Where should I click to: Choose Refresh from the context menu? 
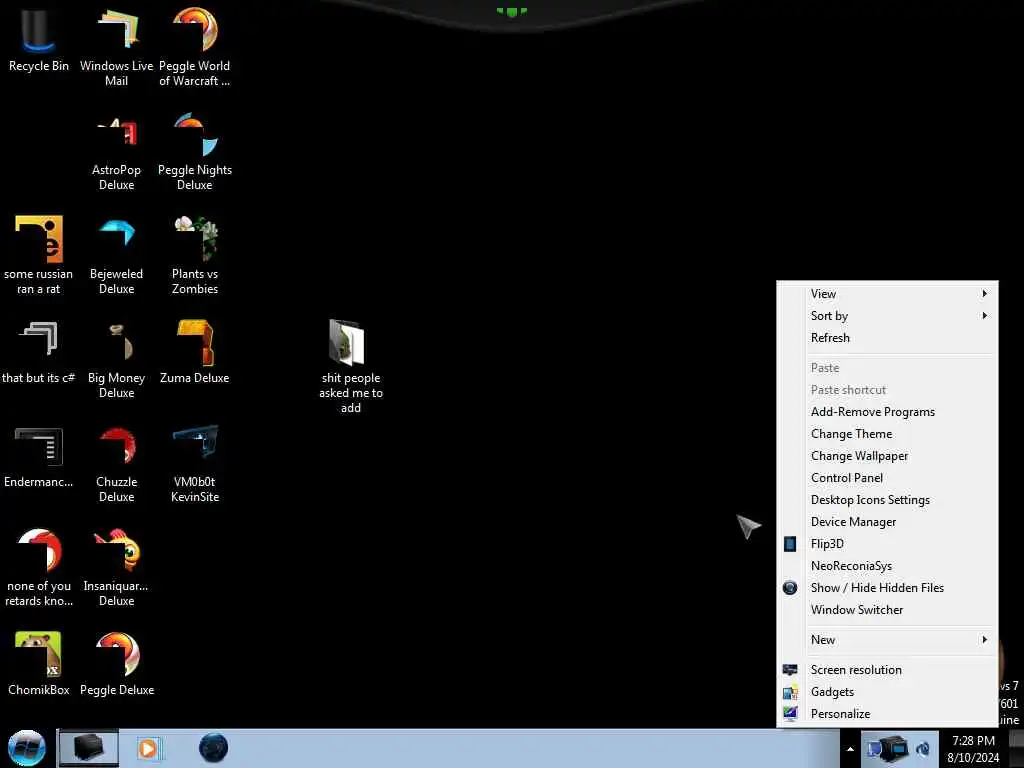coord(888,338)
